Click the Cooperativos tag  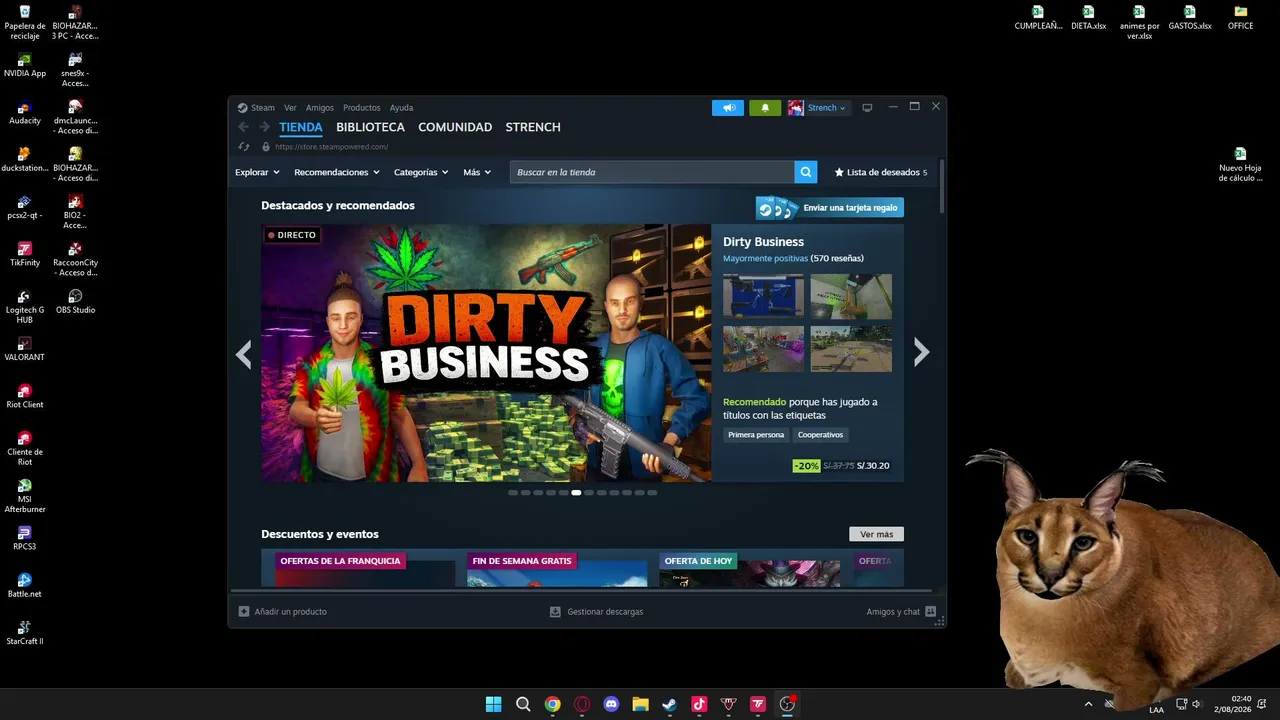click(x=820, y=435)
